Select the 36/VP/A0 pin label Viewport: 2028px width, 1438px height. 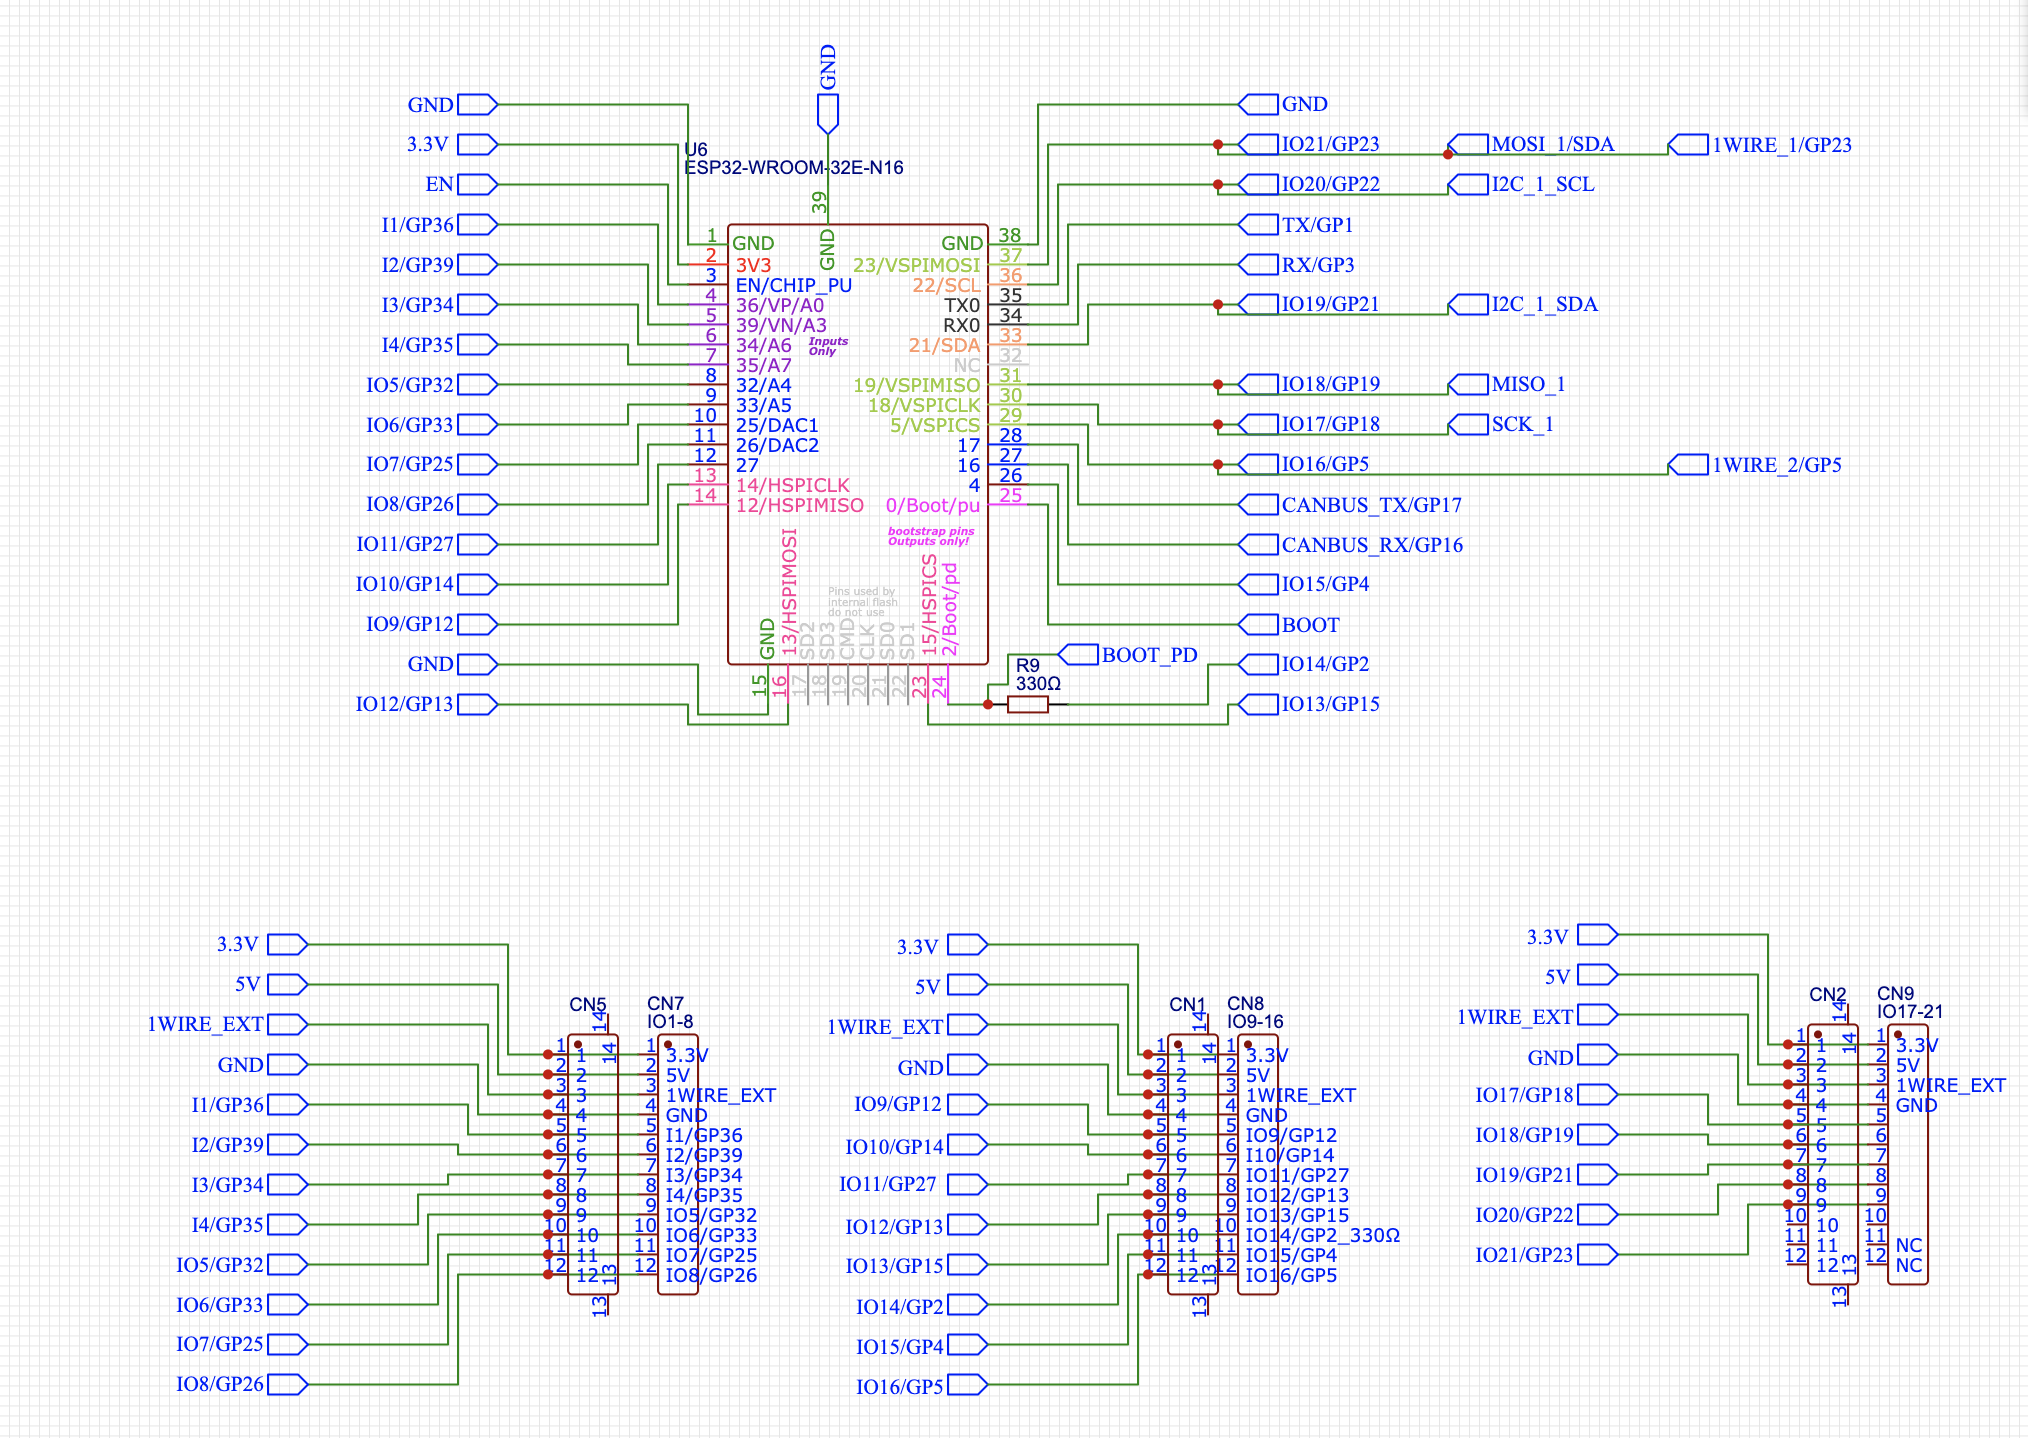pos(780,305)
